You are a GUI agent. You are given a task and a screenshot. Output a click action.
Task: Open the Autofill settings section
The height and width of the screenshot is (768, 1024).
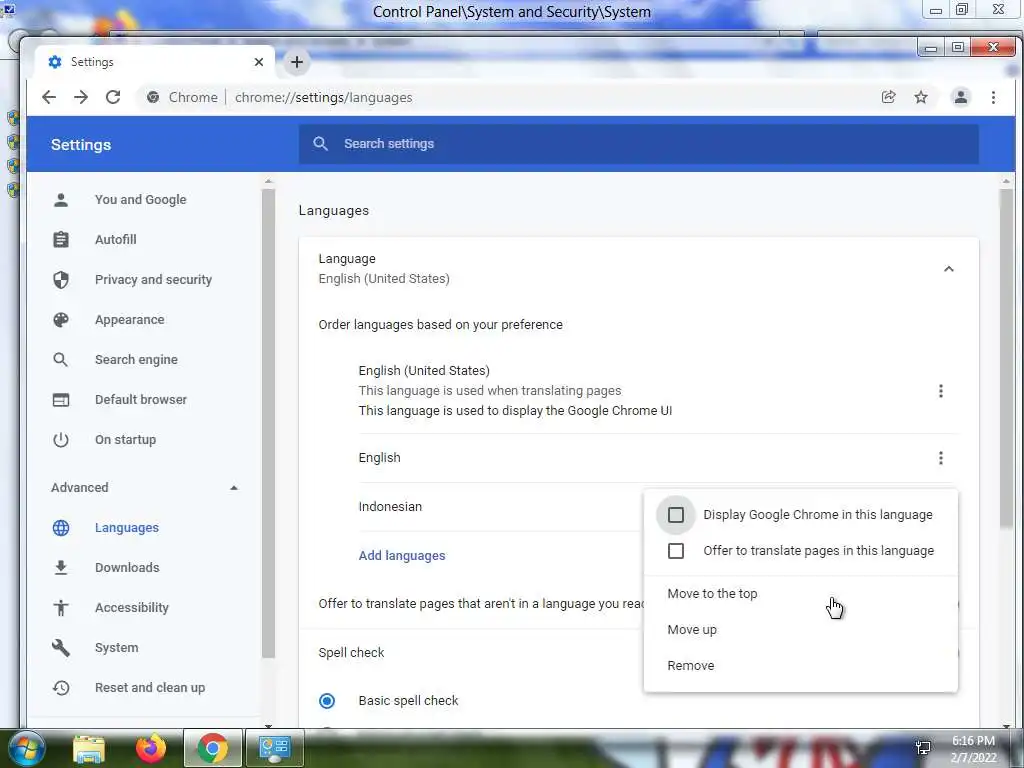116,240
